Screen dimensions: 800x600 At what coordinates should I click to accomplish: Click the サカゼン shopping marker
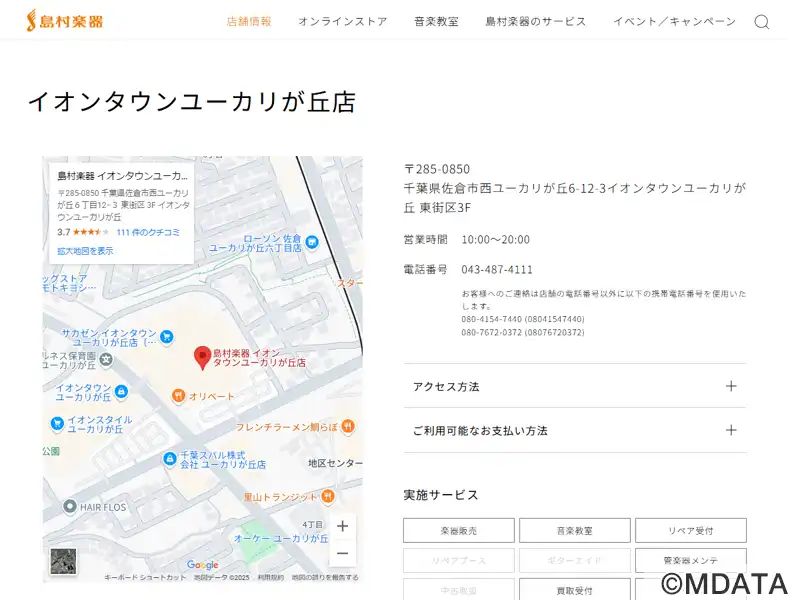166,337
